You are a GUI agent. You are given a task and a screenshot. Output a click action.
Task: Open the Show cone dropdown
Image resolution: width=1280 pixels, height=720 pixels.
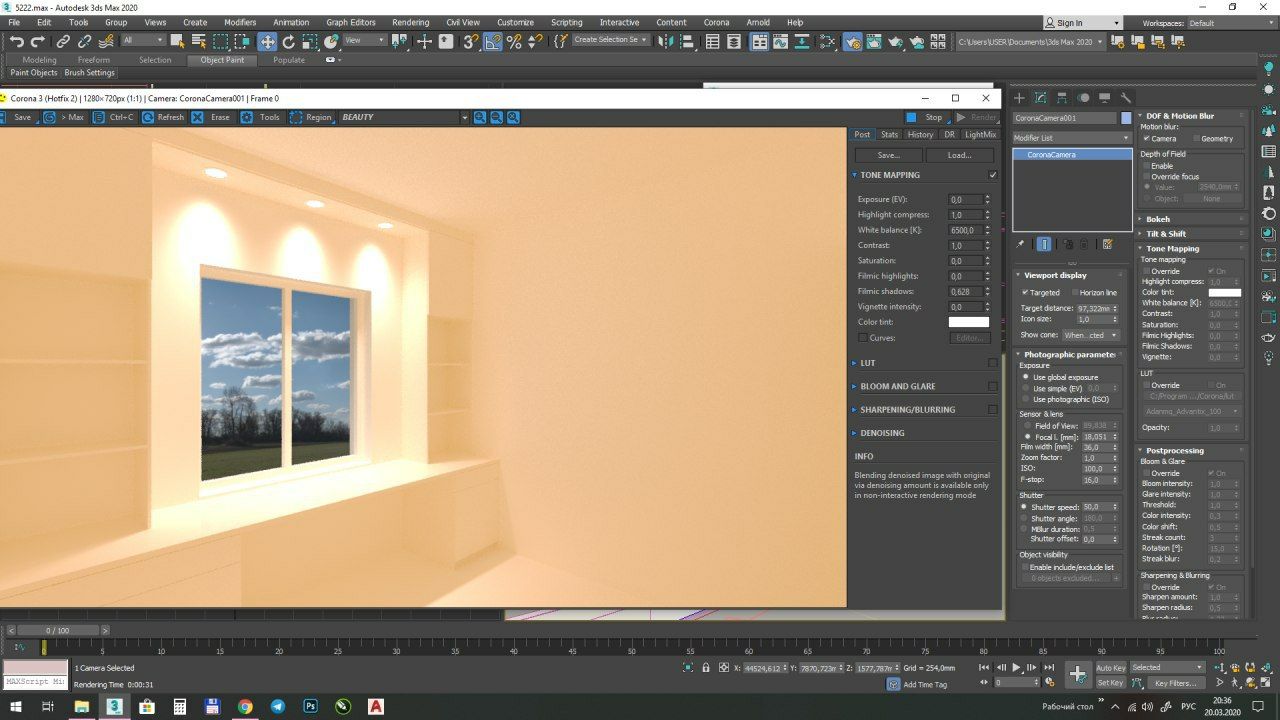[1091, 335]
